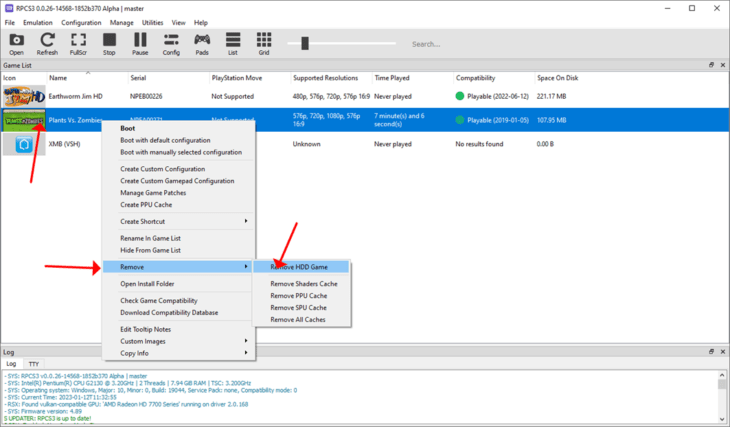Expand the Create Shortcut submenu
Viewport: 730px width, 427px height.
178,221
